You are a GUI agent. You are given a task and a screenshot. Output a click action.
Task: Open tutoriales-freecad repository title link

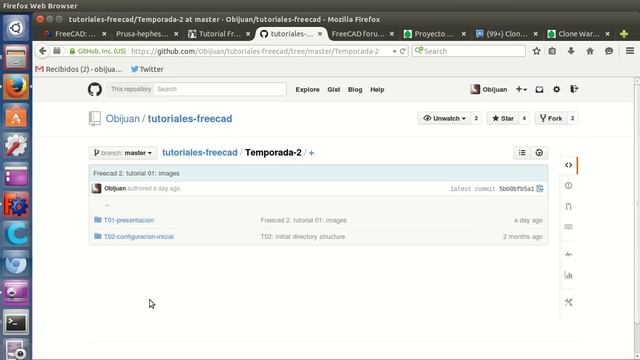190,119
